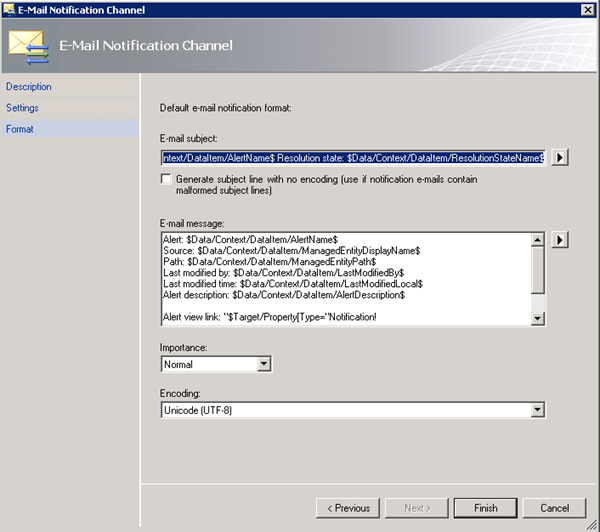This screenshot has width=600, height=532.
Task: Click the disabled Next button
Action: coord(417,508)
